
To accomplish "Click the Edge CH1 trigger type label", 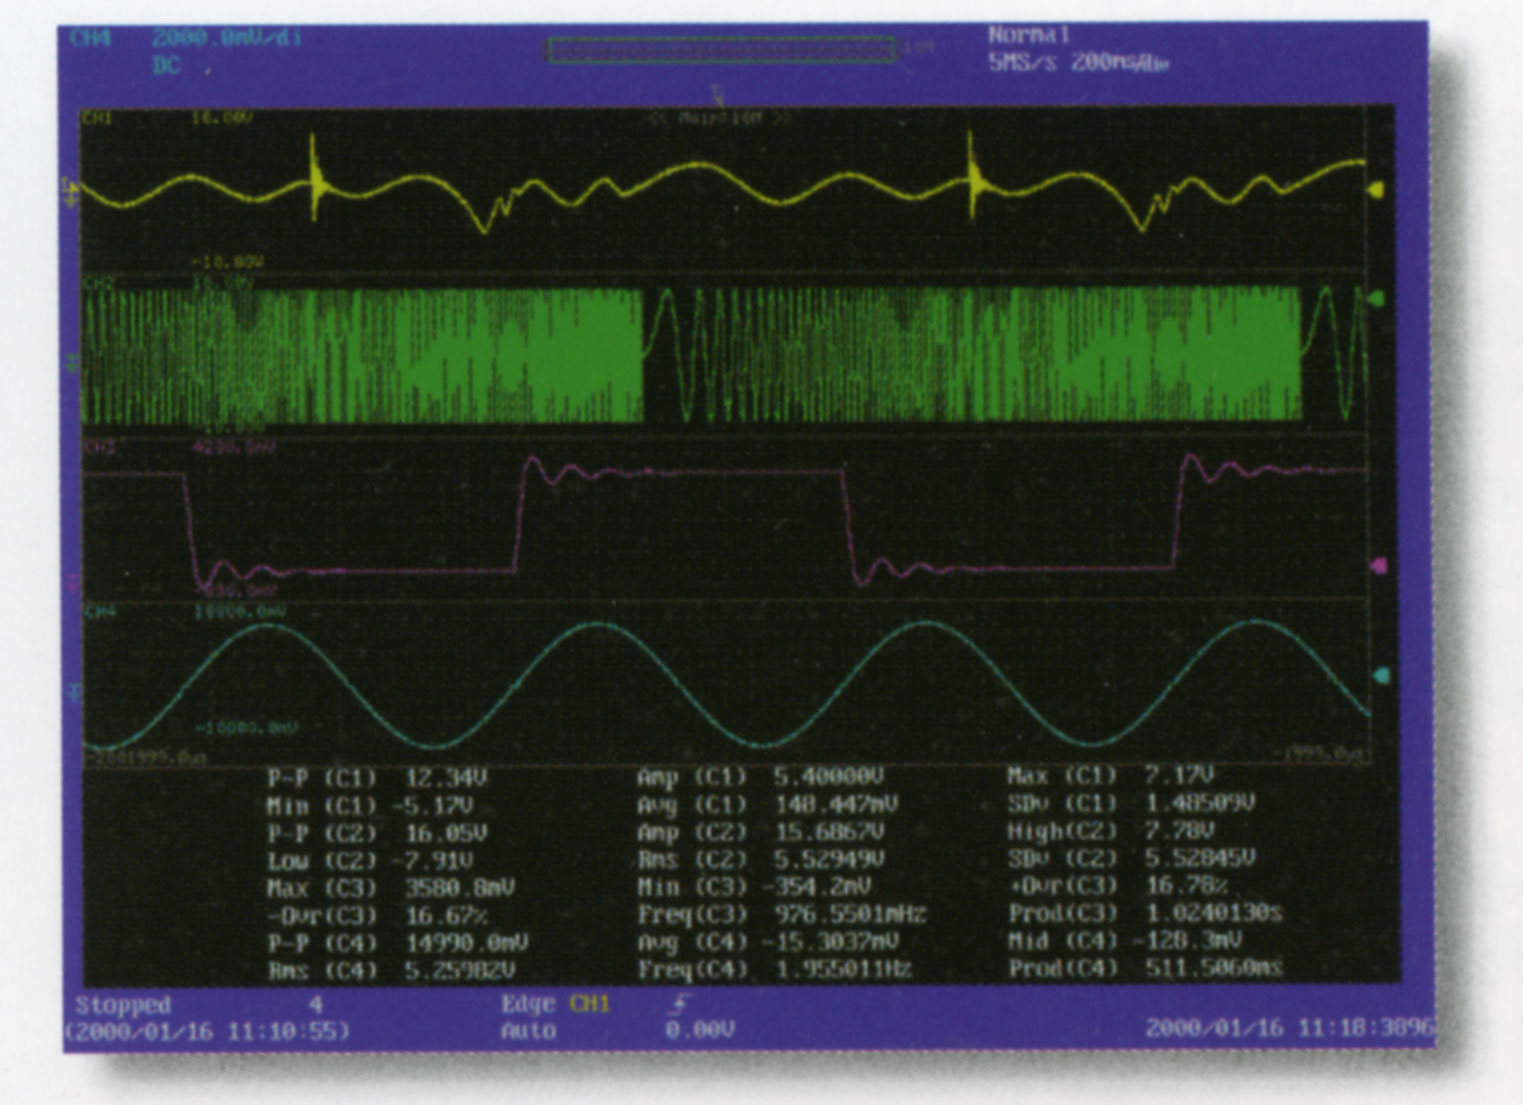I will click(x=555, y=1005).
